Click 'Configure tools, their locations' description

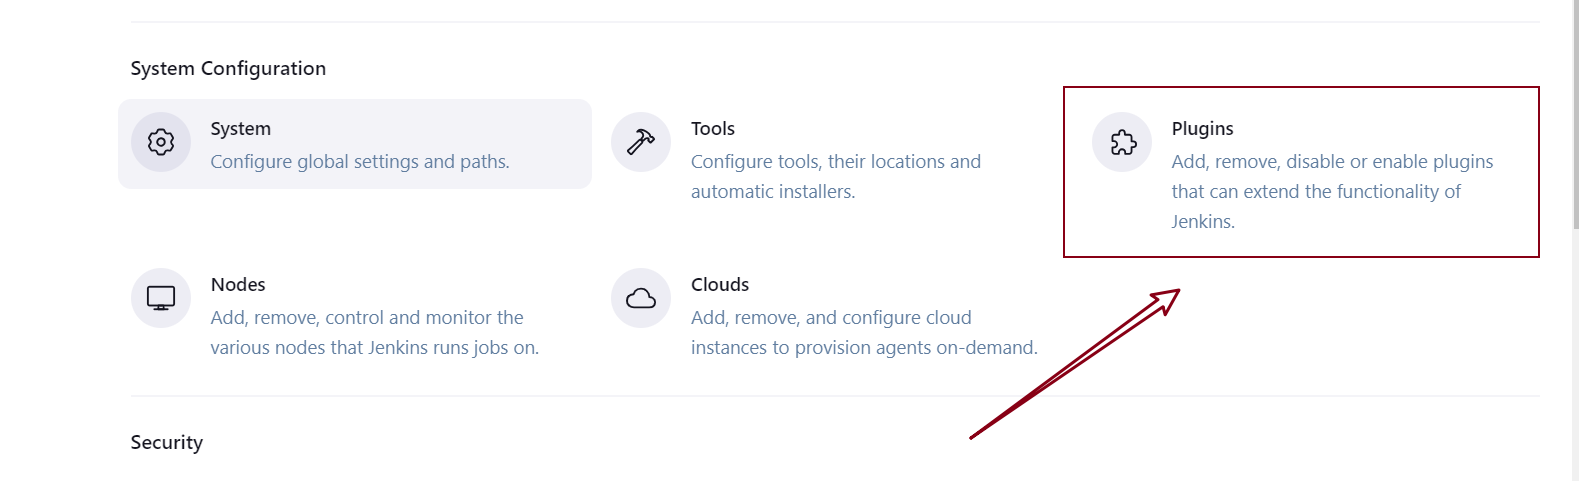pyautogui.click(x=836, y=176)
